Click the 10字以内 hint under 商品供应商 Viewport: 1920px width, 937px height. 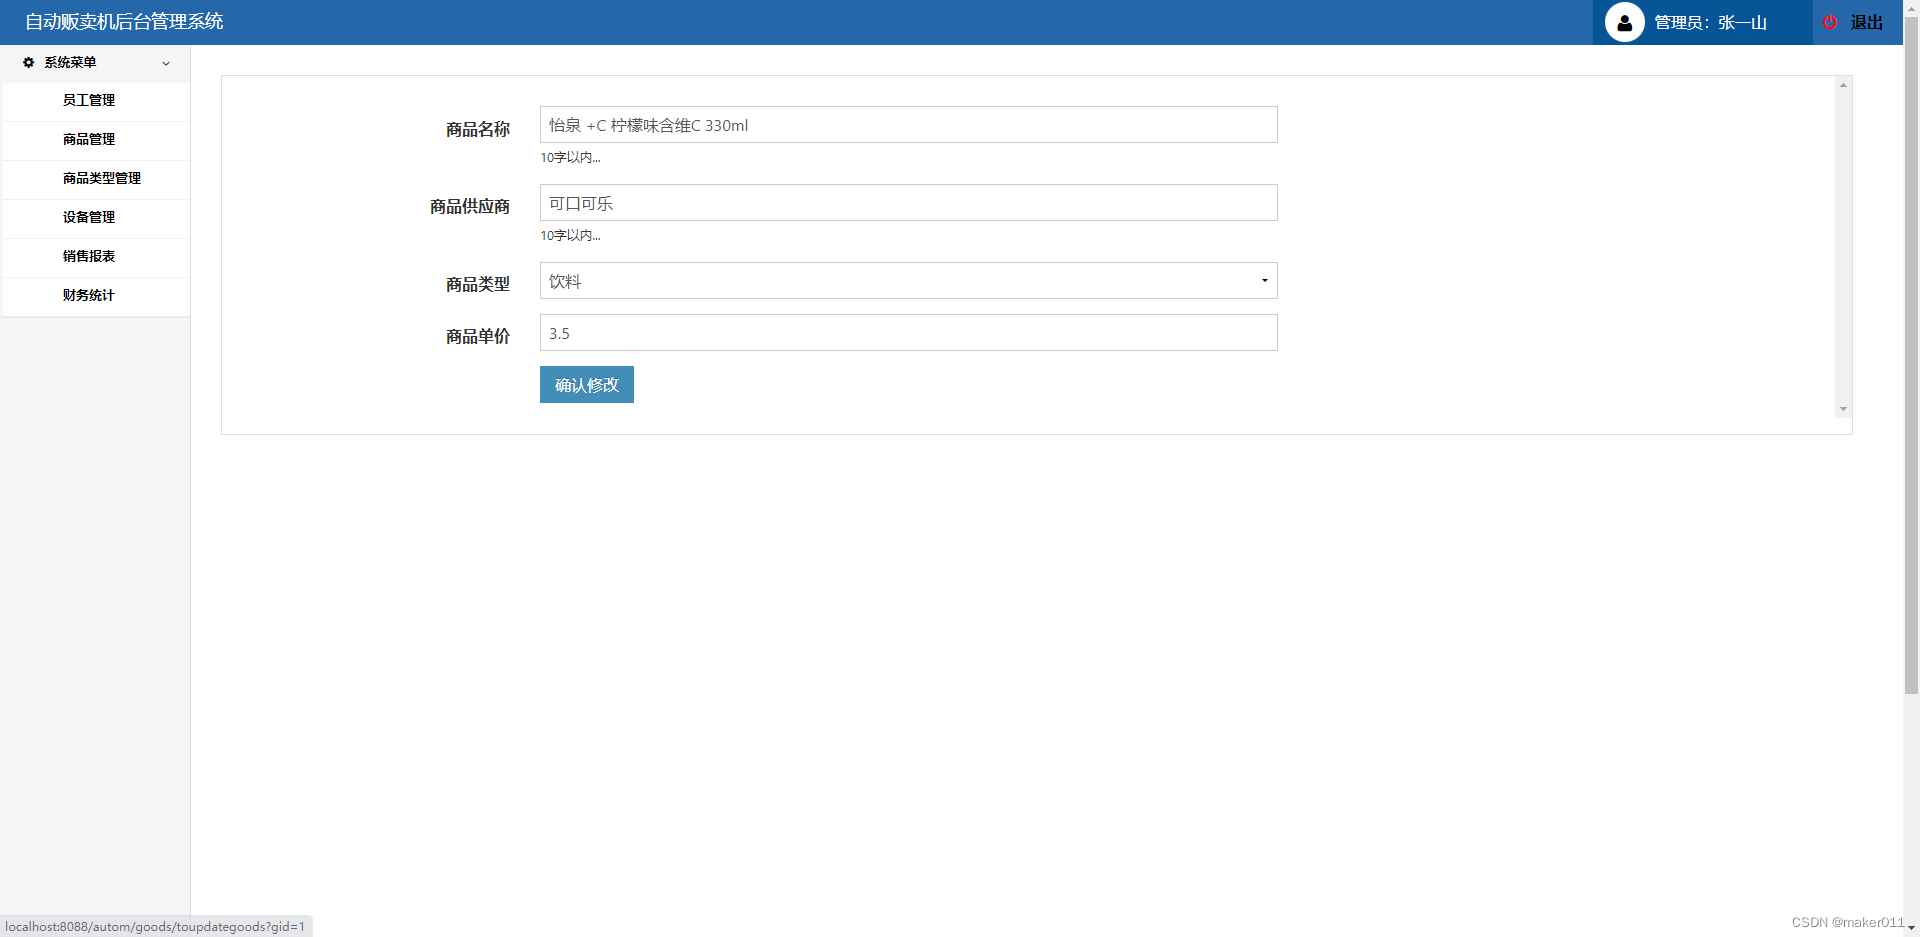pyautogui.click(x=570, y=235)
